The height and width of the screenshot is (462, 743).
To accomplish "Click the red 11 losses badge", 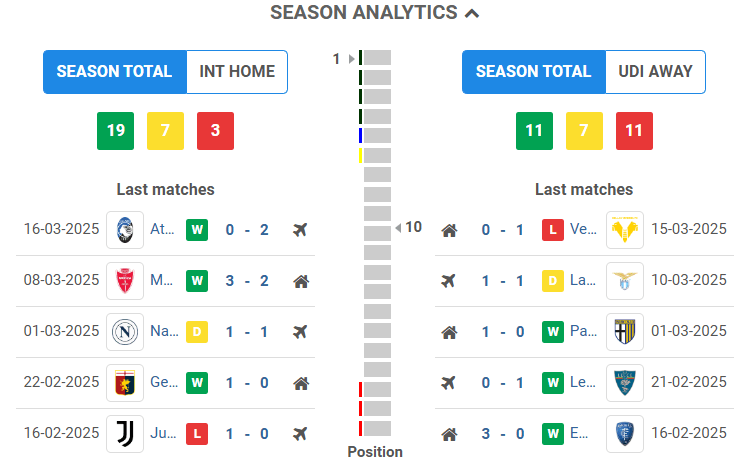I will click(634, 131).
